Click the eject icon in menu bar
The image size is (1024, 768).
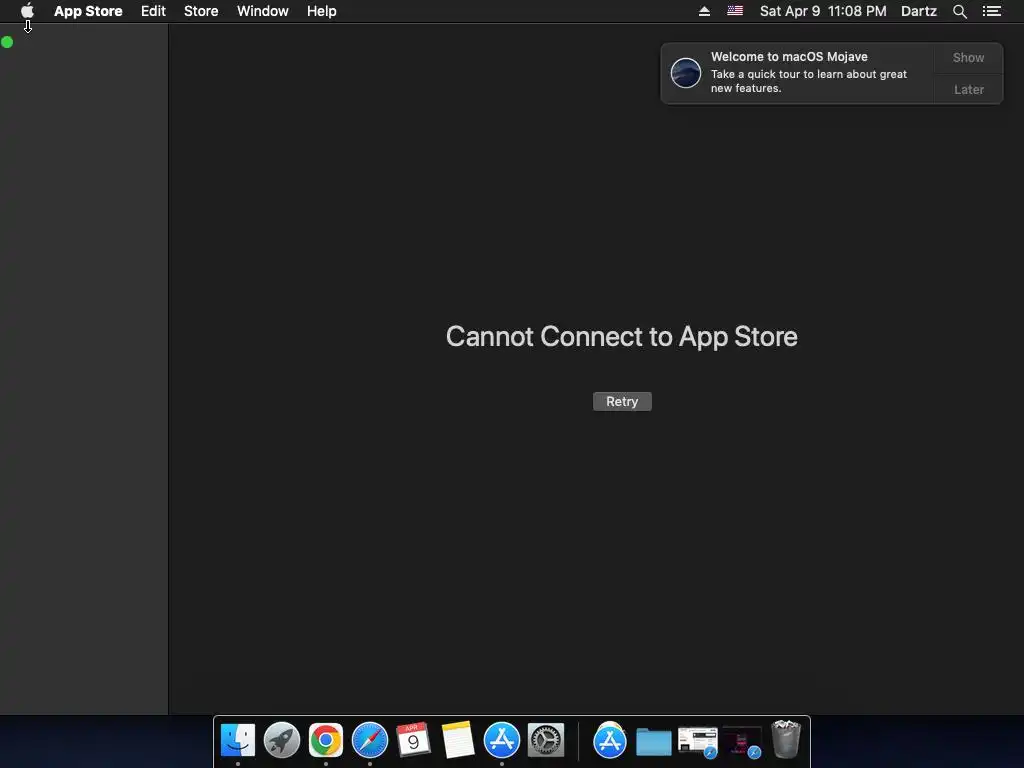(x=704, y=11)
